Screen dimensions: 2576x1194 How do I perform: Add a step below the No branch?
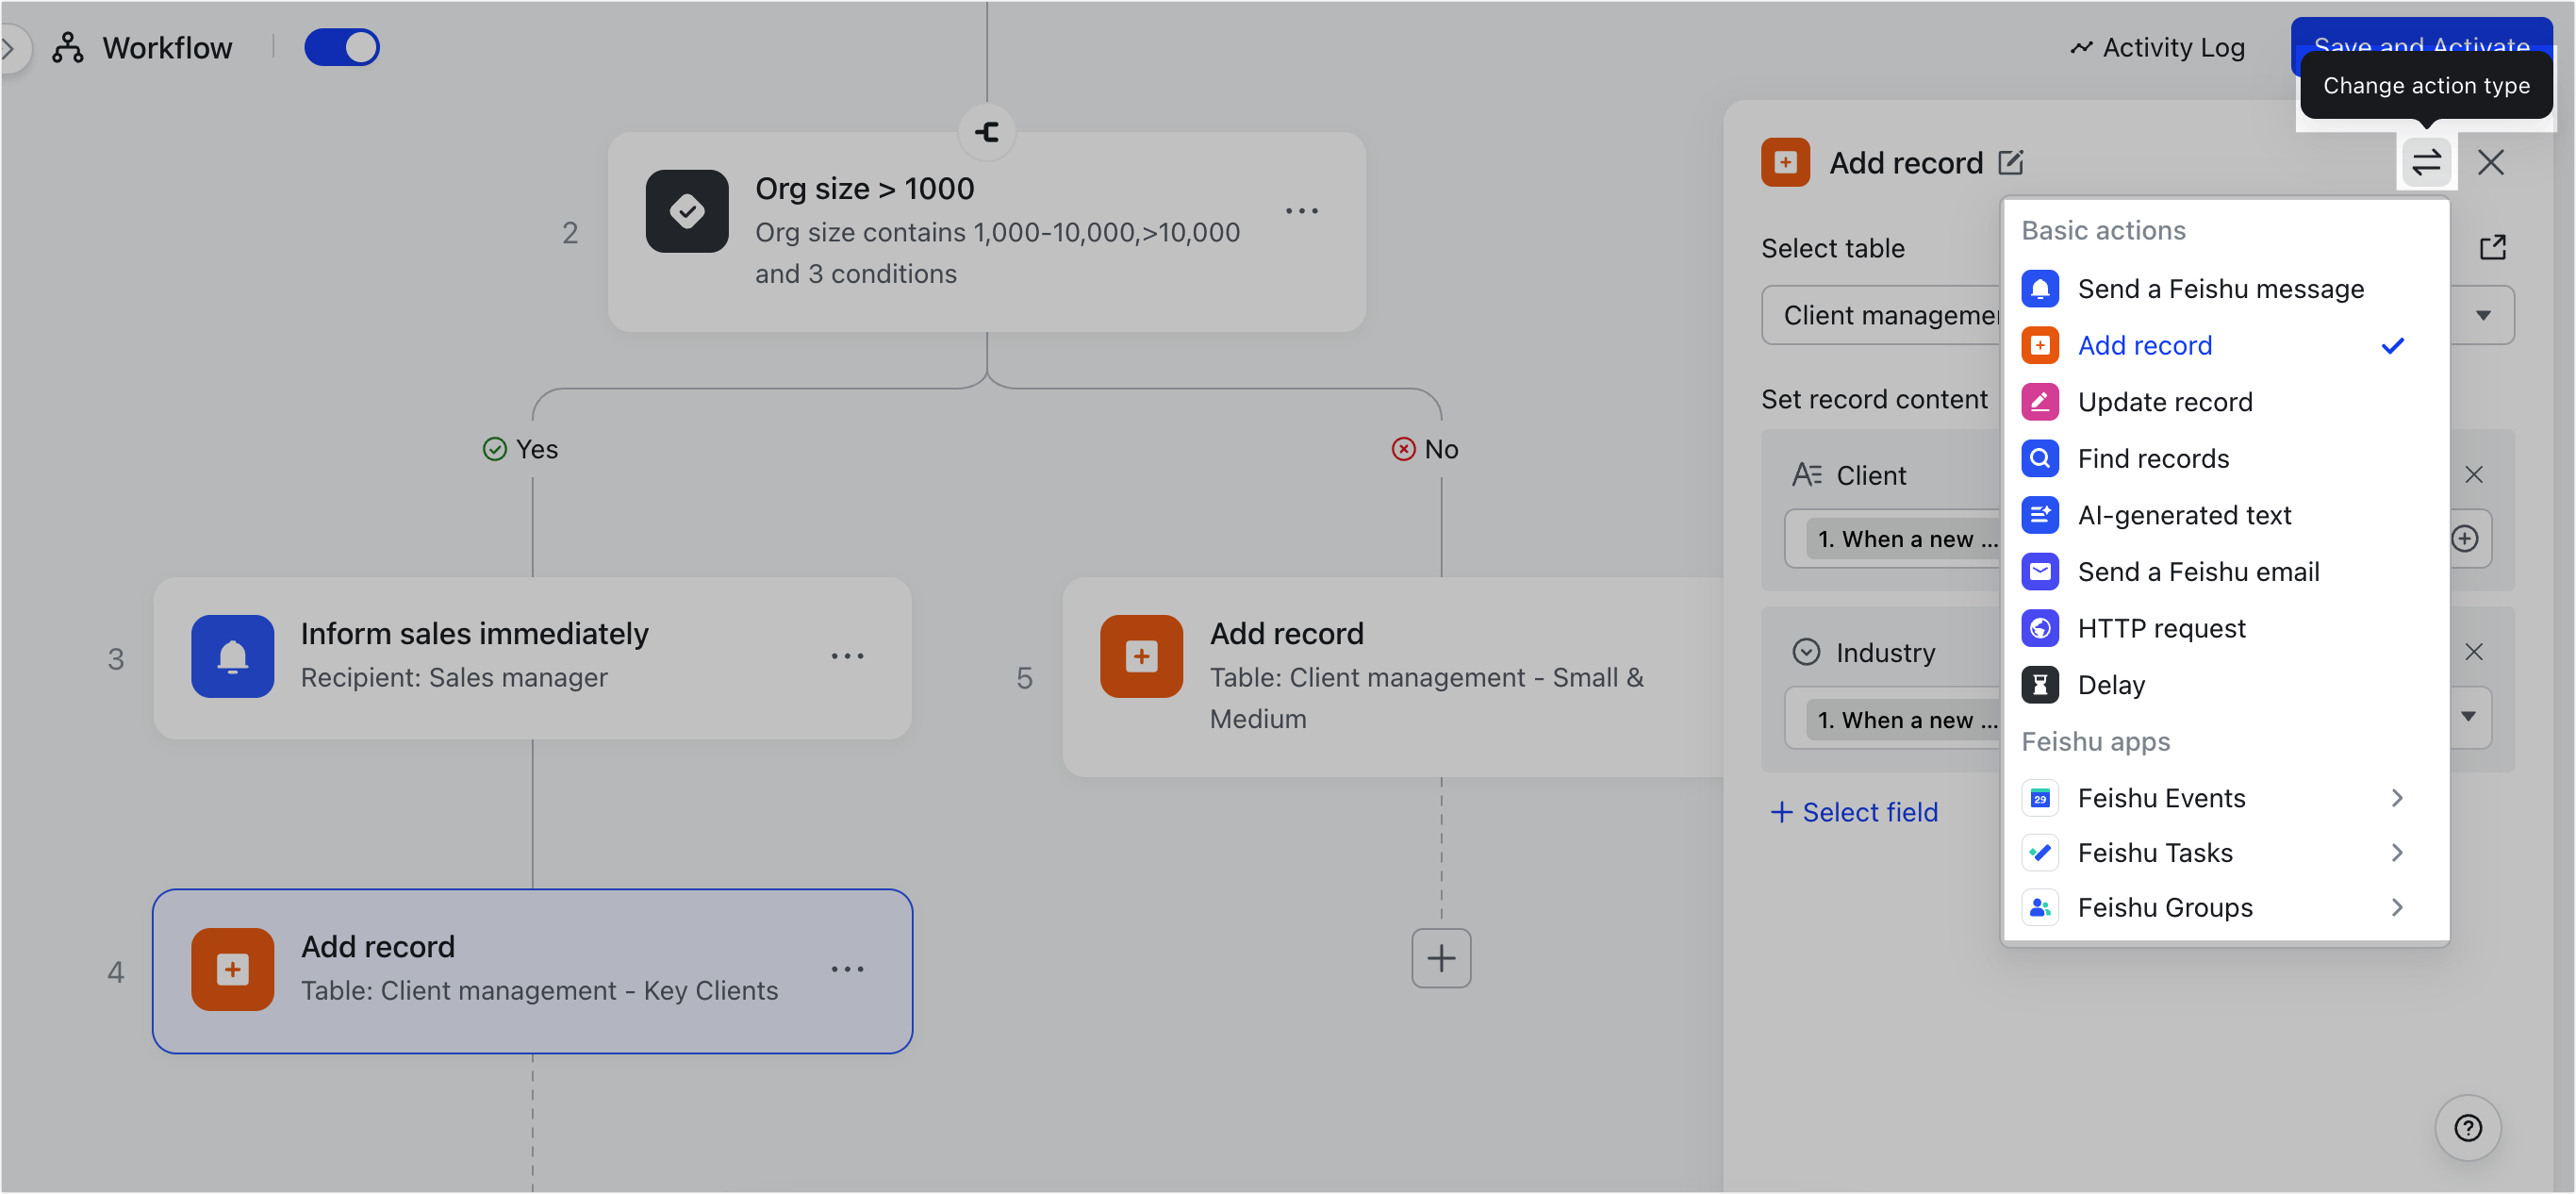coord(1440,958)
